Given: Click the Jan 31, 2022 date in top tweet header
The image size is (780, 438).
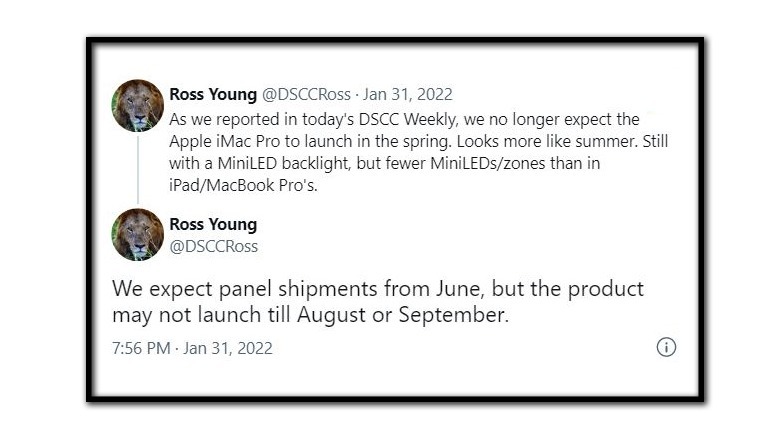Looking at the screenshot, I should [x=407, y=94].
